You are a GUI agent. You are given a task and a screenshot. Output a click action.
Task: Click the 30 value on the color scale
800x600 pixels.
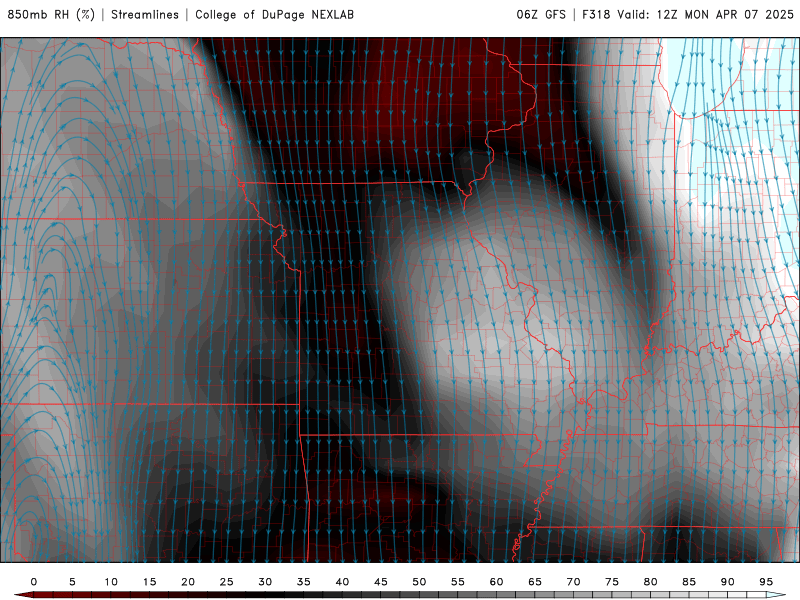tap(265, 582)
